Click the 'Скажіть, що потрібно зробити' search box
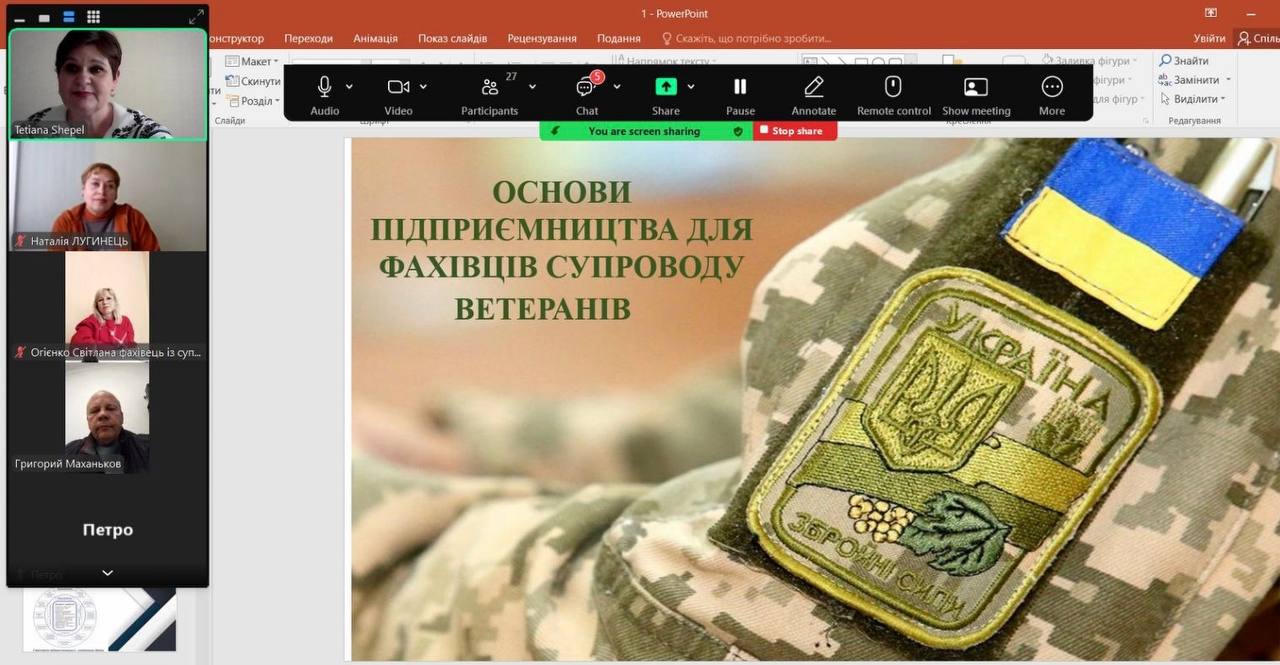Viewport: 1280px width, 665px height. 747,38
